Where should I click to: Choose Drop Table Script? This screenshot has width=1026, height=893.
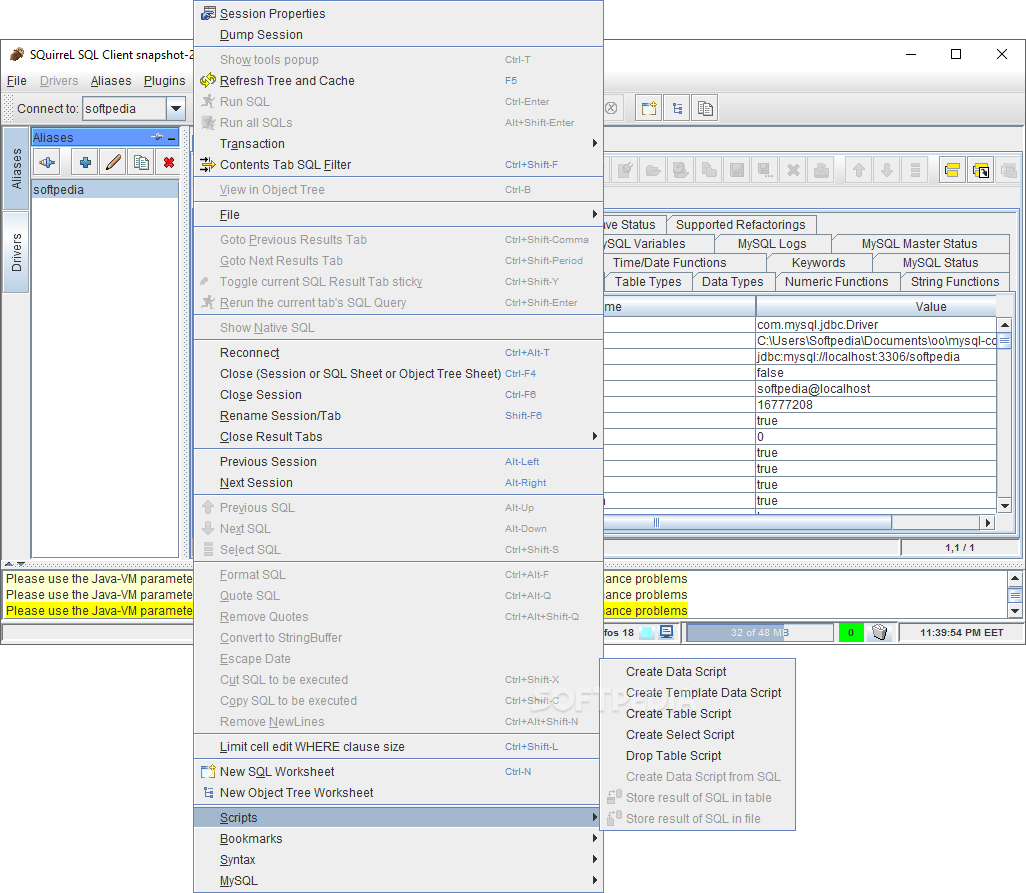(x=698, y=755)
